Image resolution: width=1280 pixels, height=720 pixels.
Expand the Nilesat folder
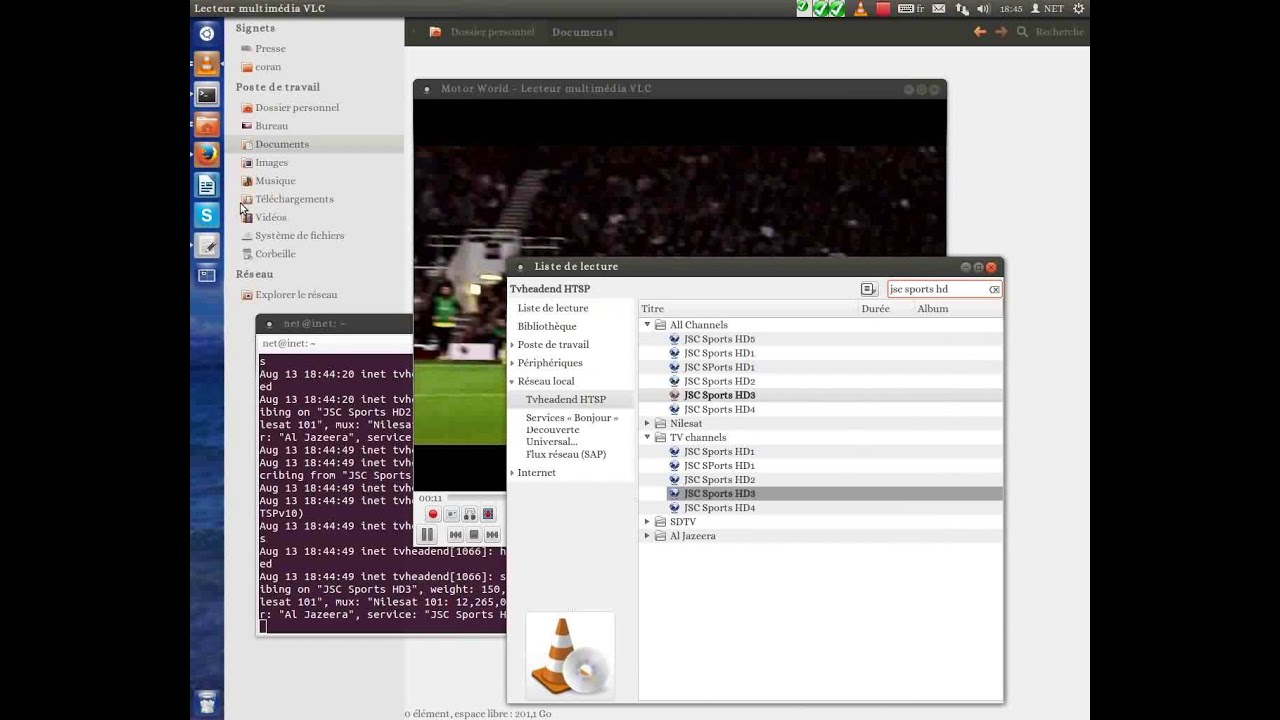(647, 423)
